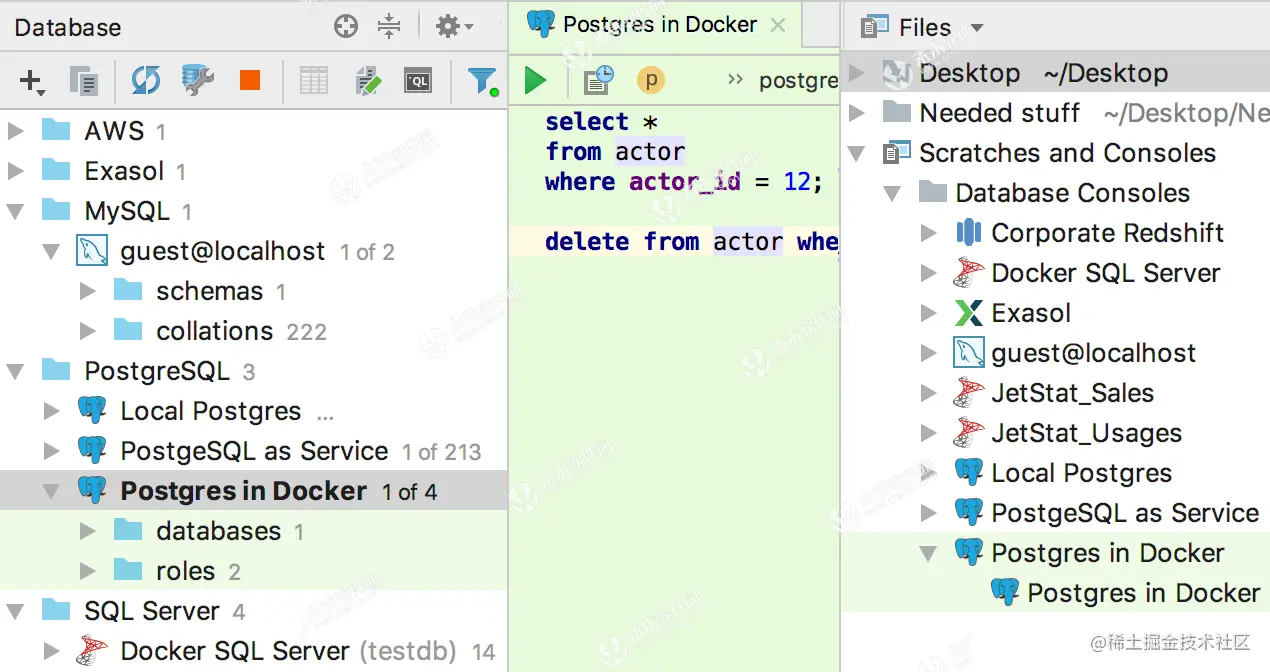Viewport: 1270px width, 672px height.
Task: Open the gear settings menu in Database panel
Action: (x=454, y=27)
